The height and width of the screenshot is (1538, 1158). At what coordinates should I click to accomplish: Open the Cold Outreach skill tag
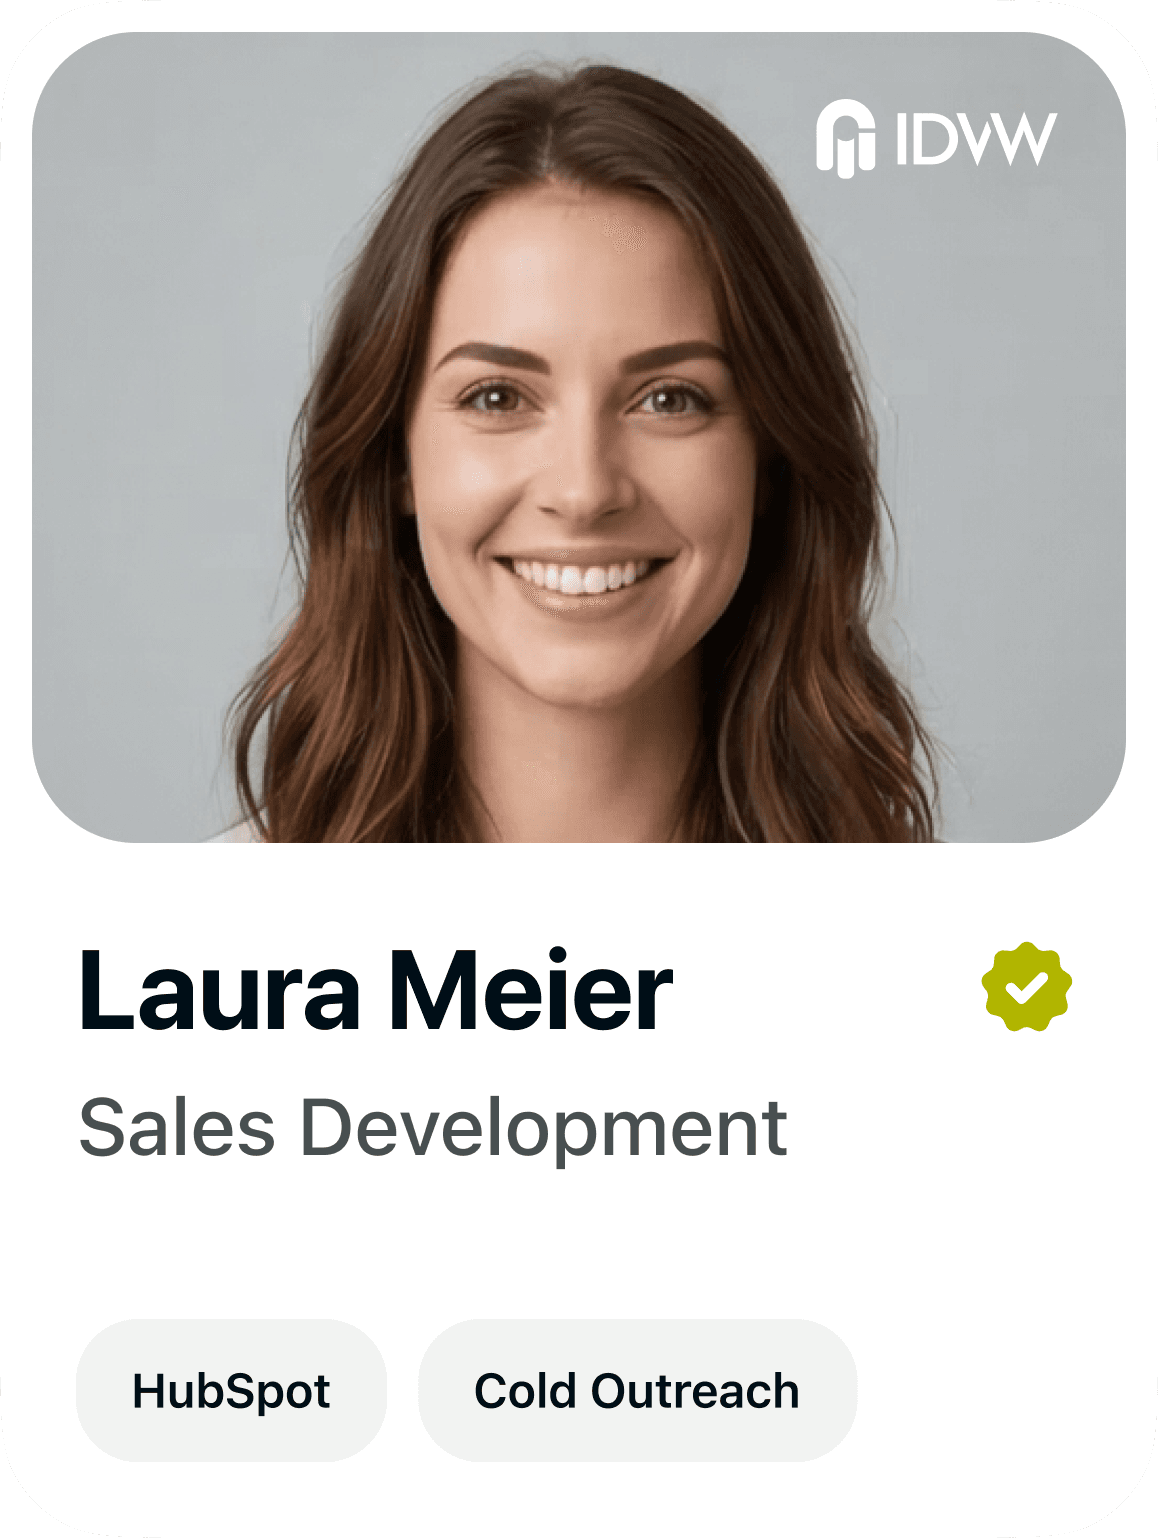tap(637, 1390)
